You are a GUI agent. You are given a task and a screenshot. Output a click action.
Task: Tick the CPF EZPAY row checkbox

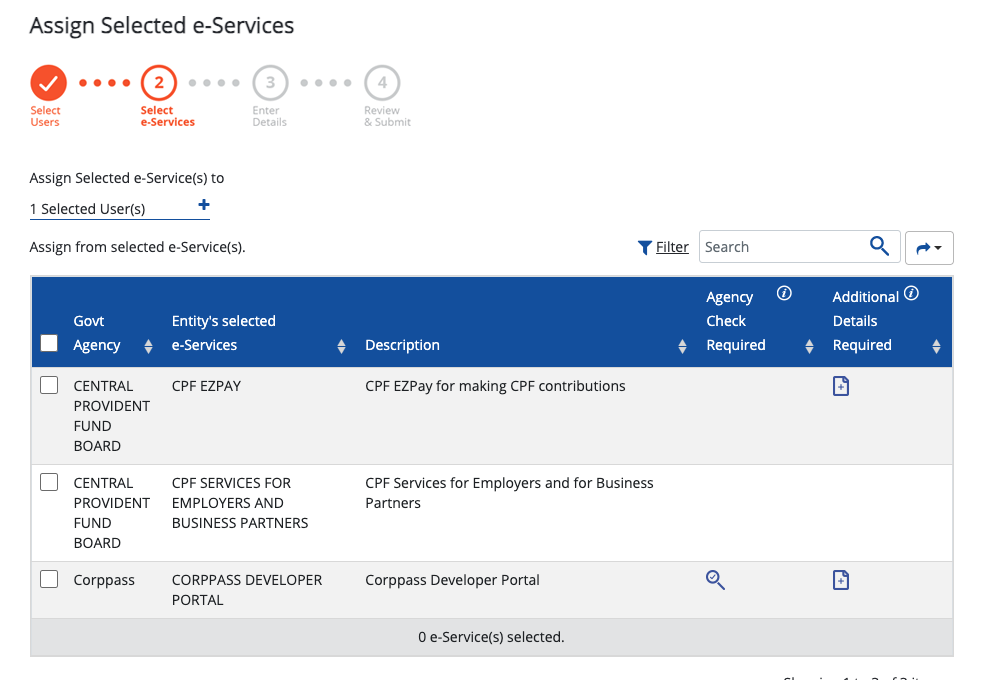click(49, 385)
